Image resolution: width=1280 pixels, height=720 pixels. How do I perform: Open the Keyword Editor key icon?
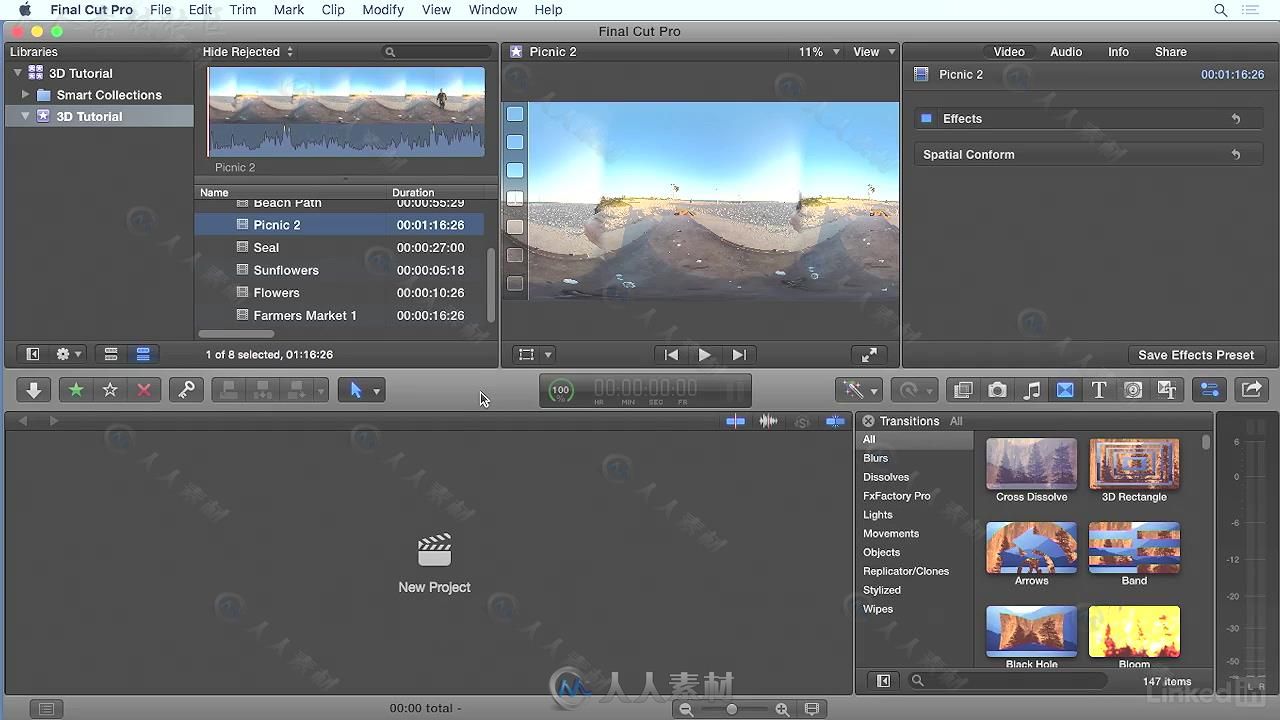point(186,390)
